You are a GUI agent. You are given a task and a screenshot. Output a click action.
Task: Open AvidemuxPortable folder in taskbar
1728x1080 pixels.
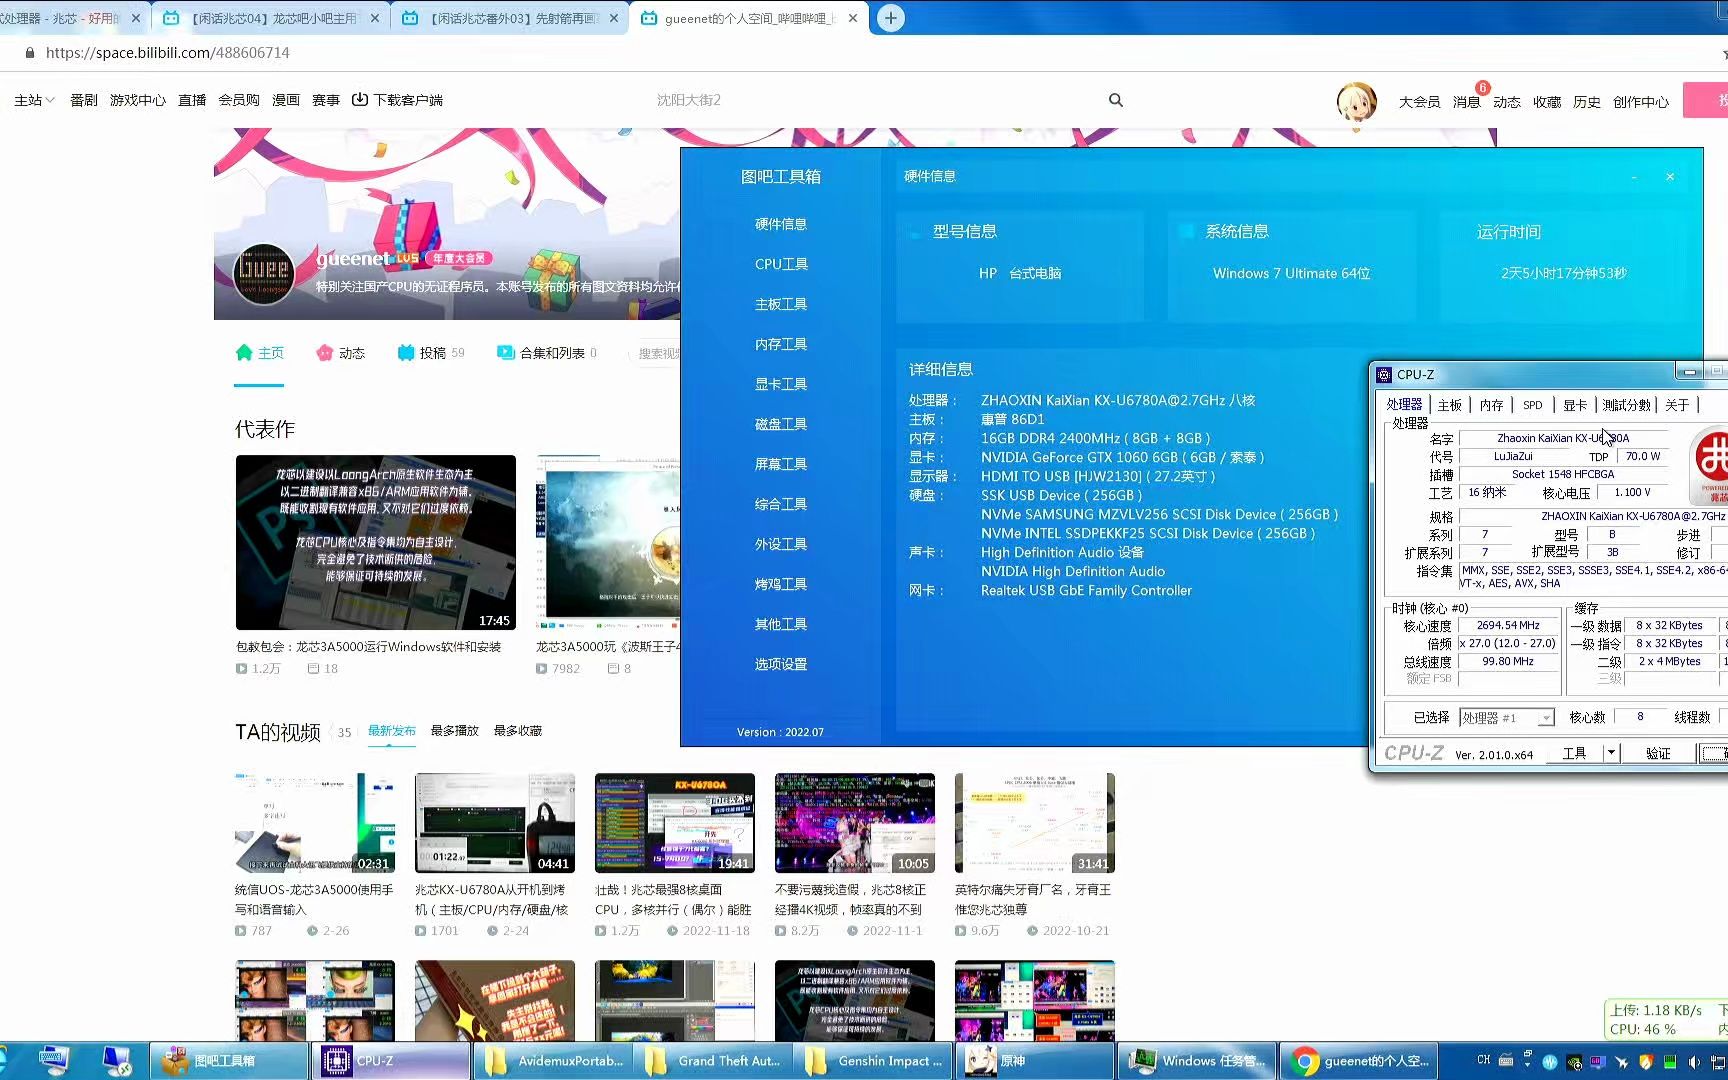click(553, 1061)
